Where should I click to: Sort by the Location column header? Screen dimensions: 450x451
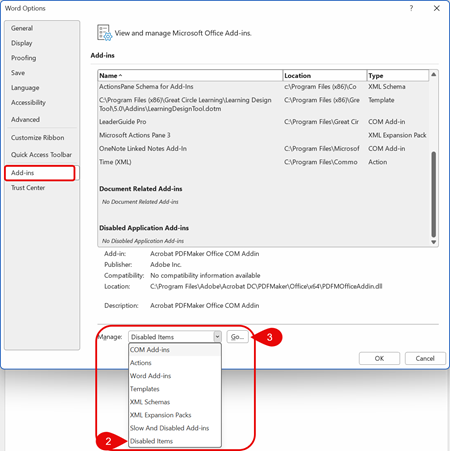[325, 76]
